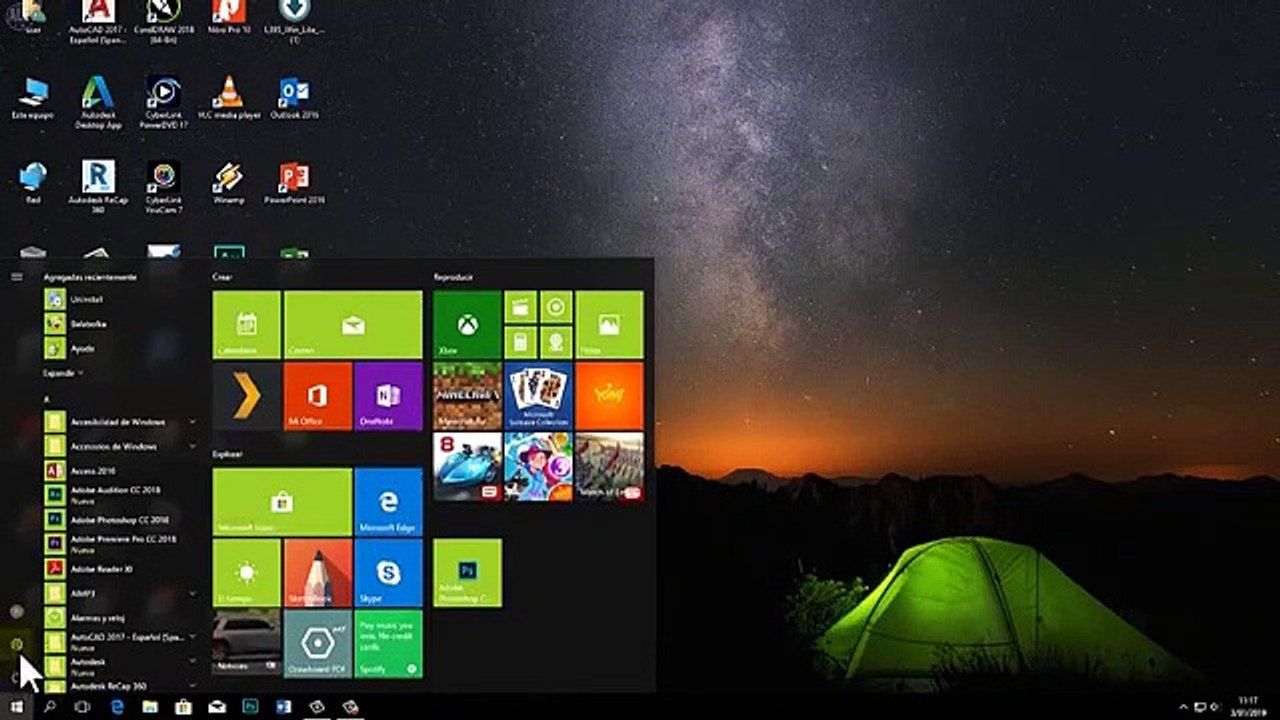The width and height of the screenshot is (1280, 720).
Task: Launch the Plex tile
Action: pyautogui.click(x=247, y=396)
